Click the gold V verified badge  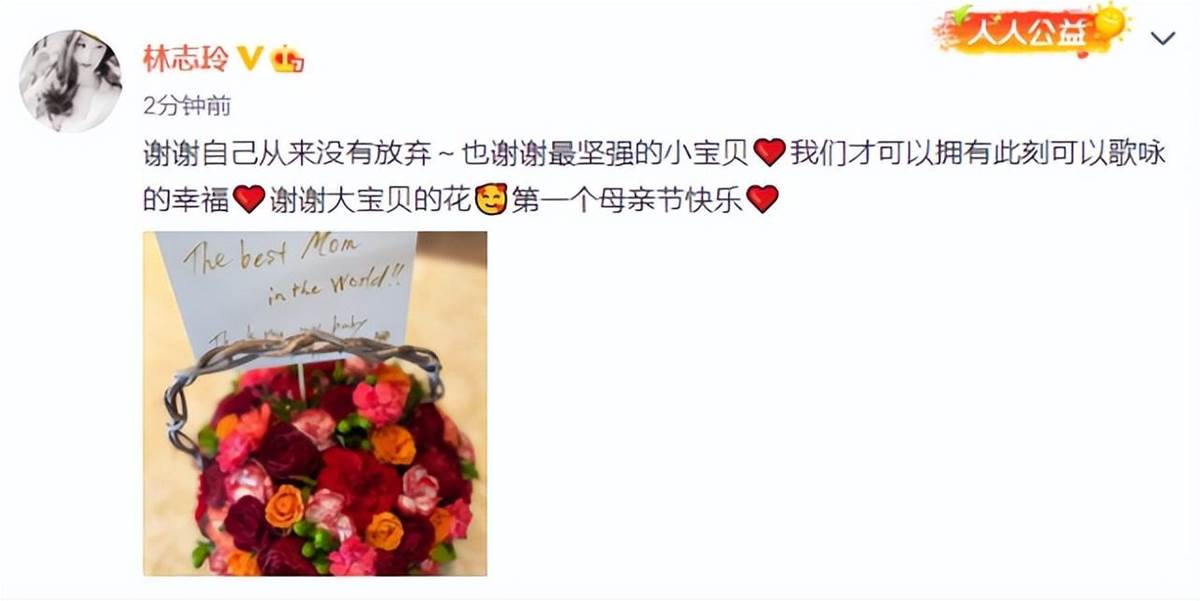(251, 60)
